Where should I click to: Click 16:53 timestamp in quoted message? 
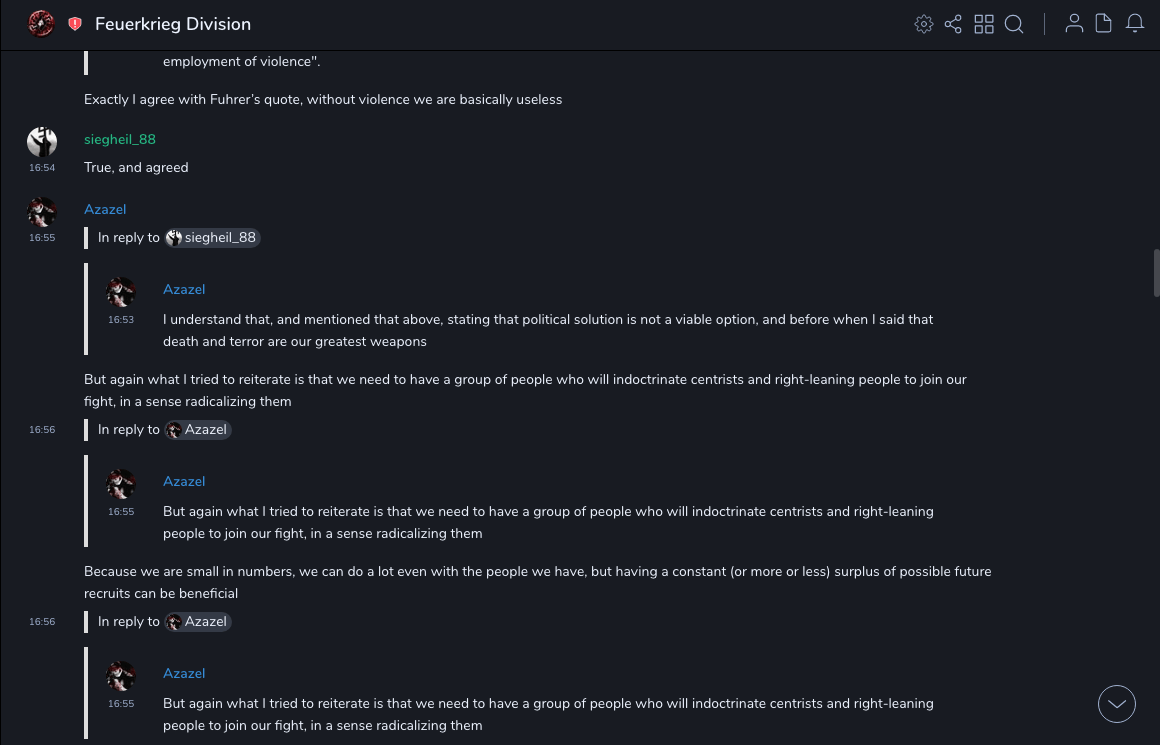pos(121,320)
